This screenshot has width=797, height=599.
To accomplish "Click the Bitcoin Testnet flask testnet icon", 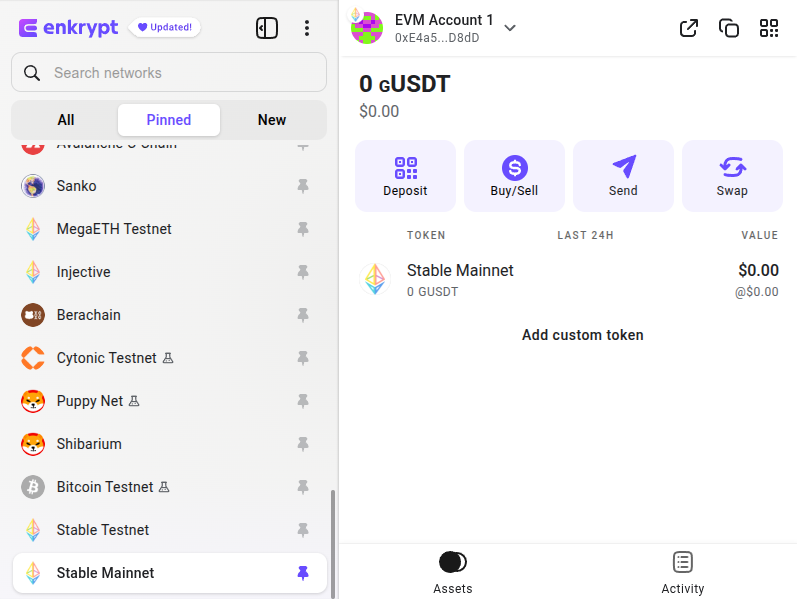I will pyautogui.click(x=164, y=487).
